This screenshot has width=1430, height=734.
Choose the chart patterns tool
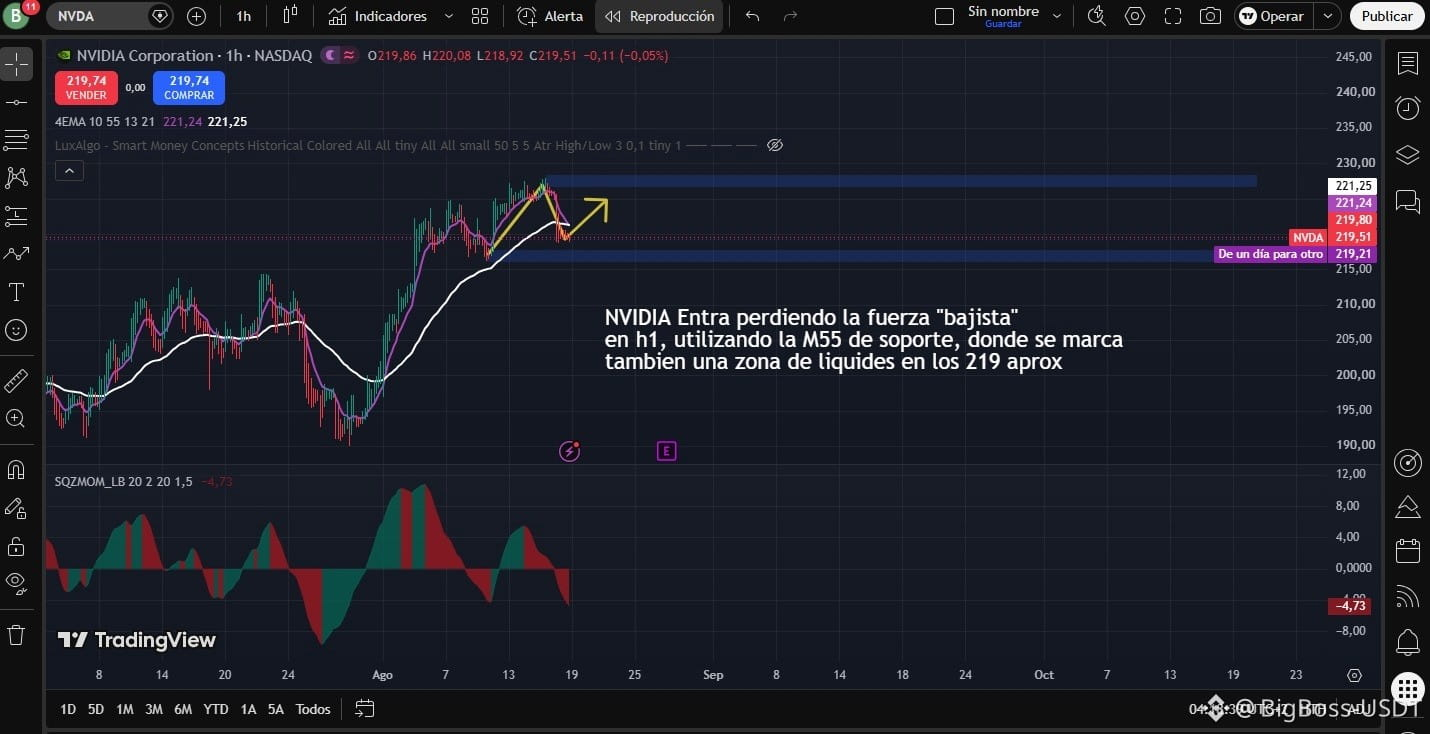16,178
